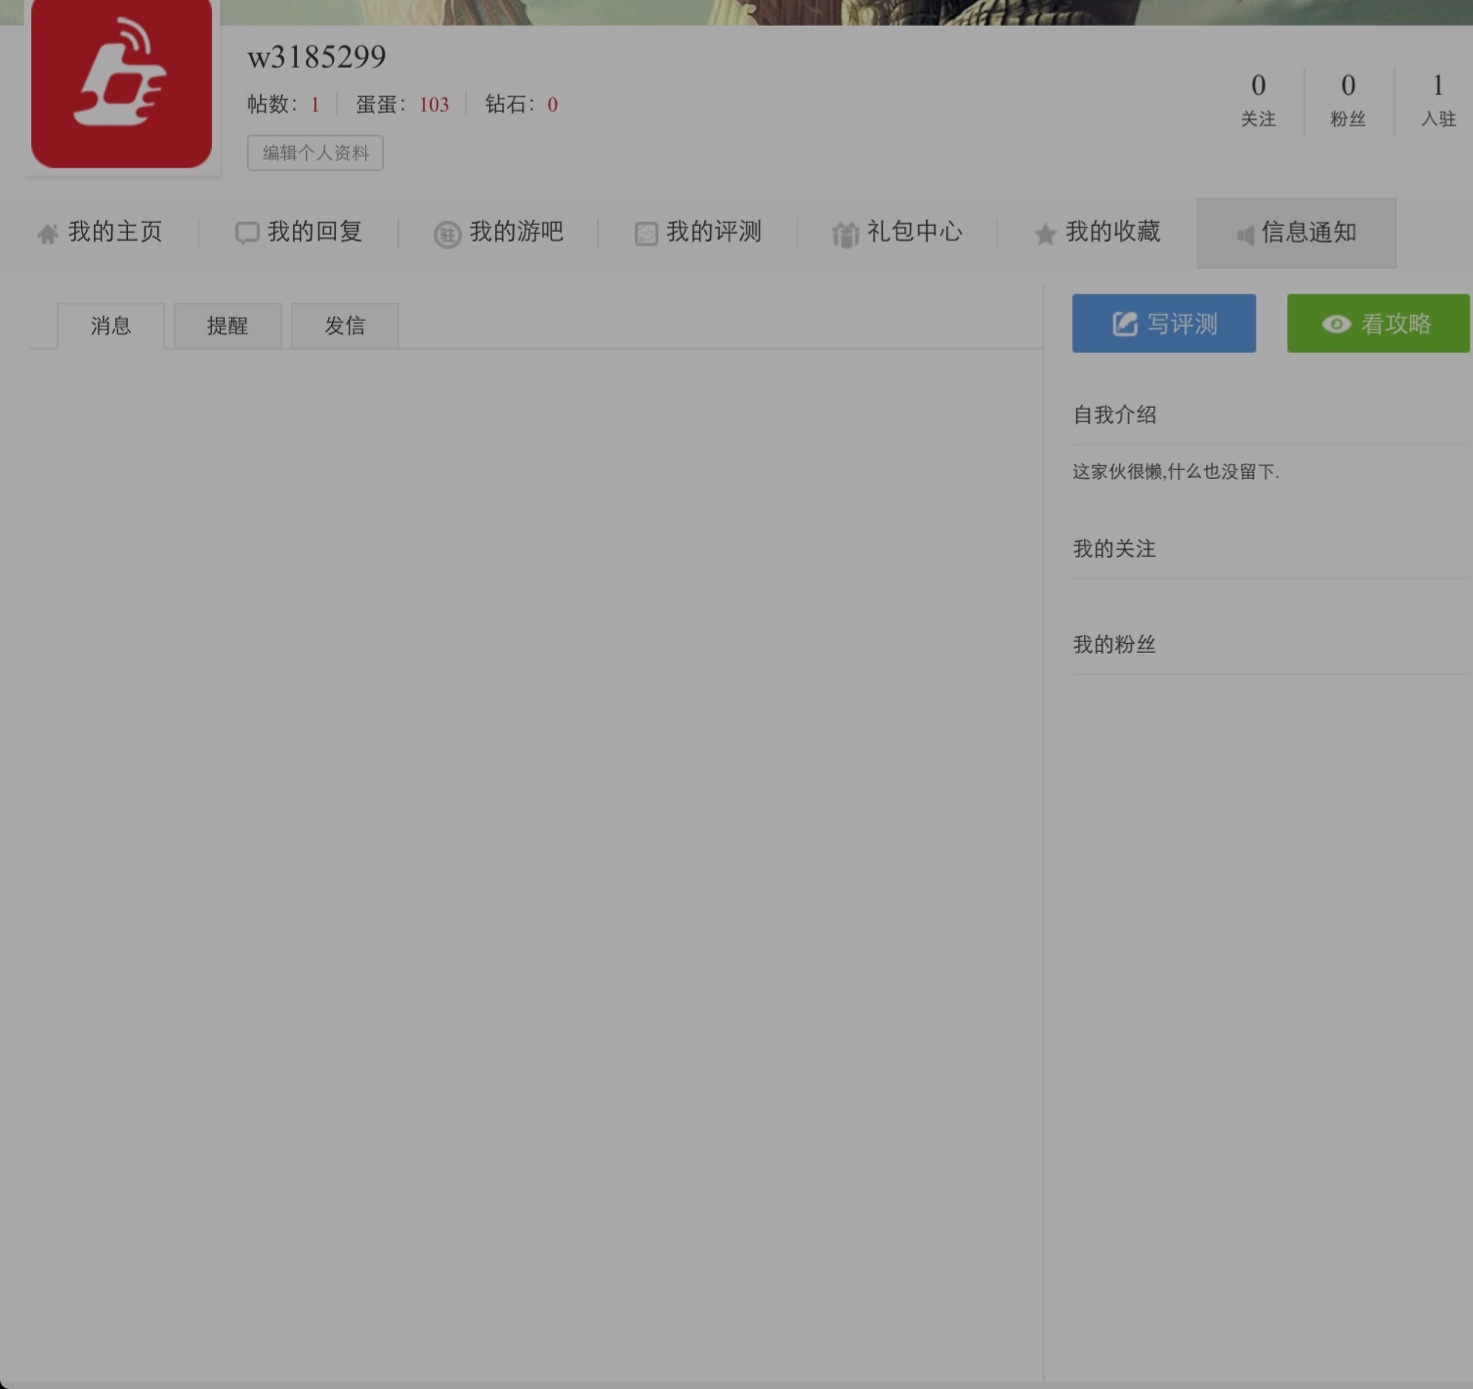Switch to the 消息 tab
This screenshot has height=1389, width=1473.
[111, 326]
